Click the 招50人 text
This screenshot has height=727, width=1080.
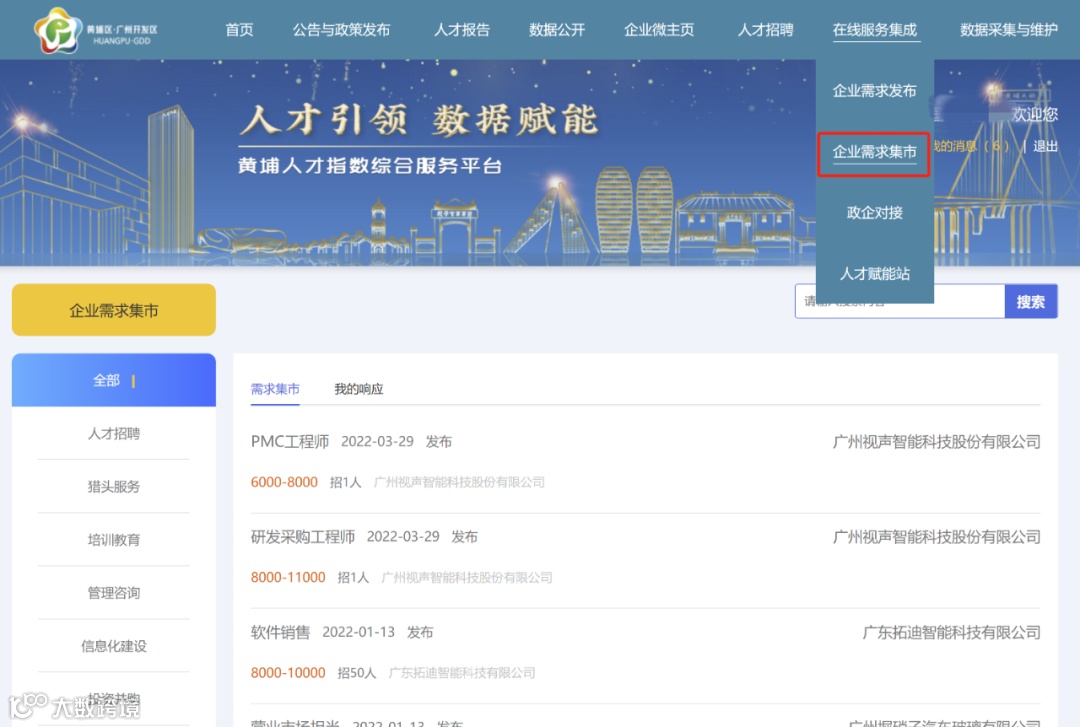point(357,673)
